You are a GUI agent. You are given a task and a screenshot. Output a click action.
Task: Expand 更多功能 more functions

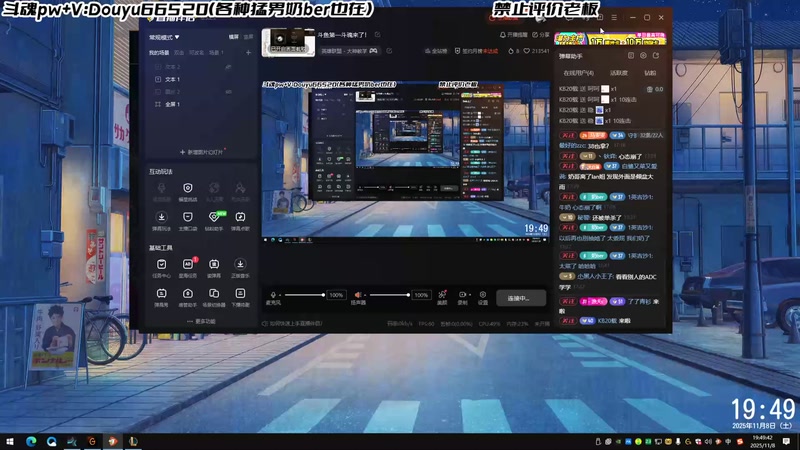tap(202, 321)
